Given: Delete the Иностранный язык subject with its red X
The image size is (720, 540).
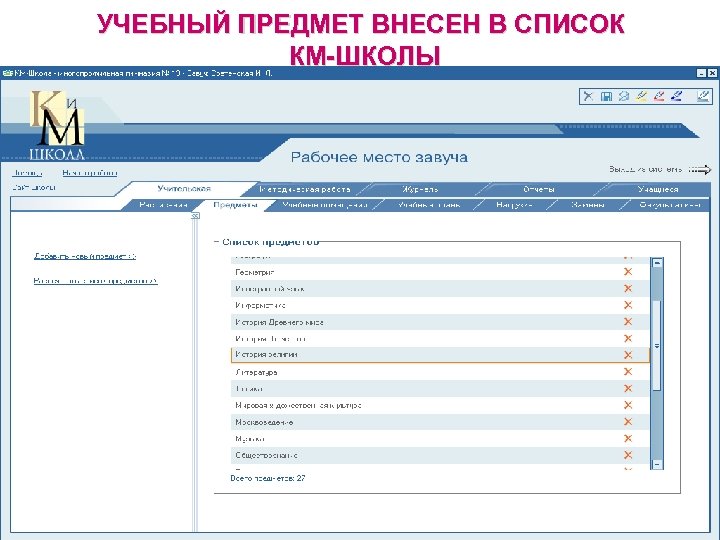Looking at the screenshot, I should tap(628, 288).
